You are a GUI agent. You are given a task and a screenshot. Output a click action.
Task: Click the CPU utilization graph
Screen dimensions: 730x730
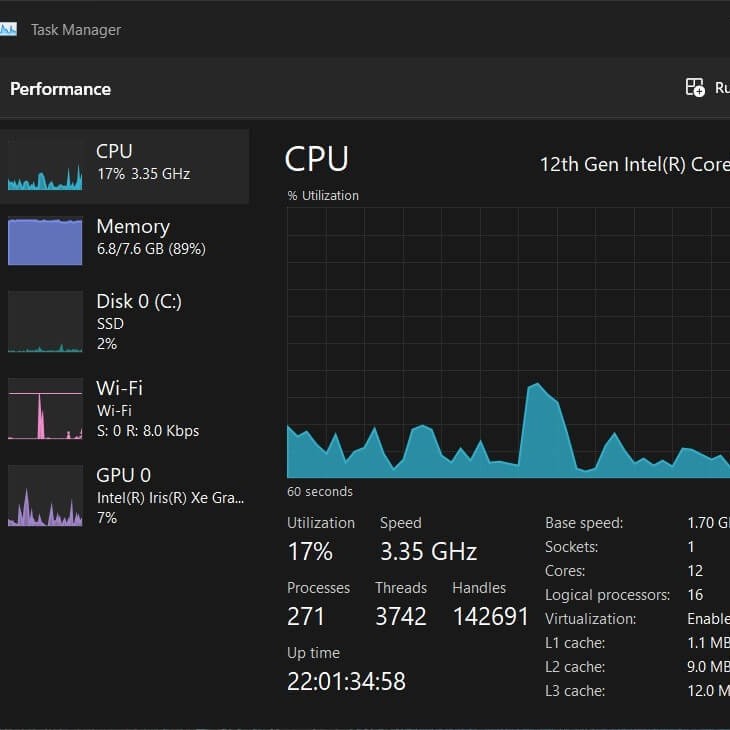point(508,343)
